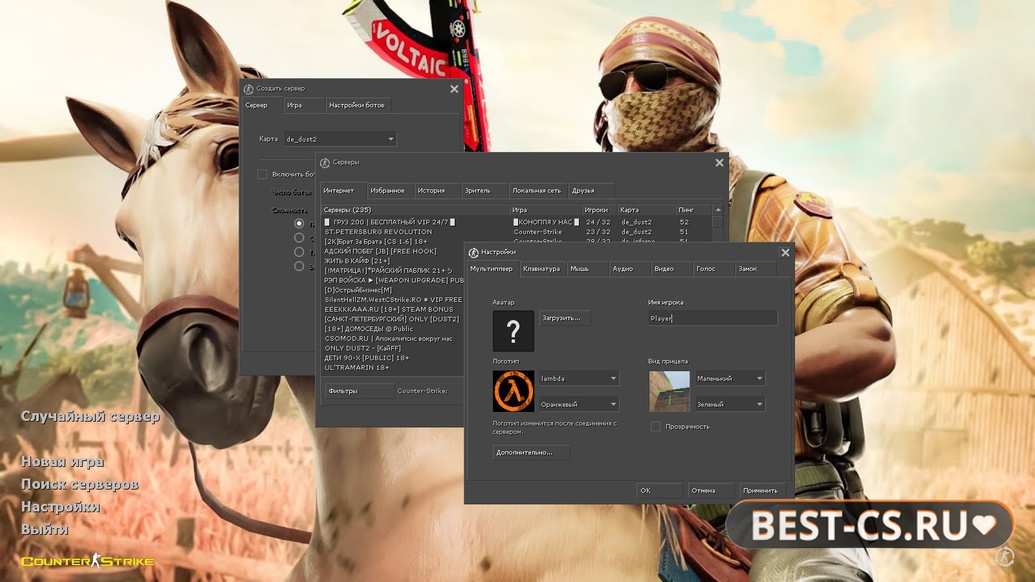Select the UL'TRAMARIN 18+ server row
The width and height of the screenshot is (1035, 582).
click(393, 367)
